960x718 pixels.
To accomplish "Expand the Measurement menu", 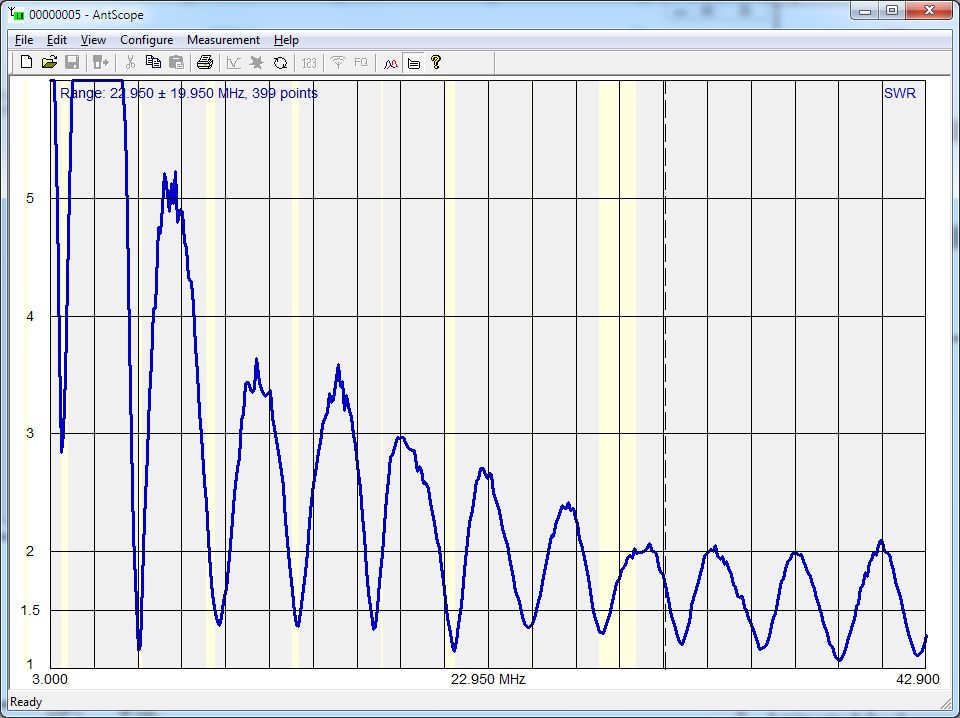I will tap(223, 40).
